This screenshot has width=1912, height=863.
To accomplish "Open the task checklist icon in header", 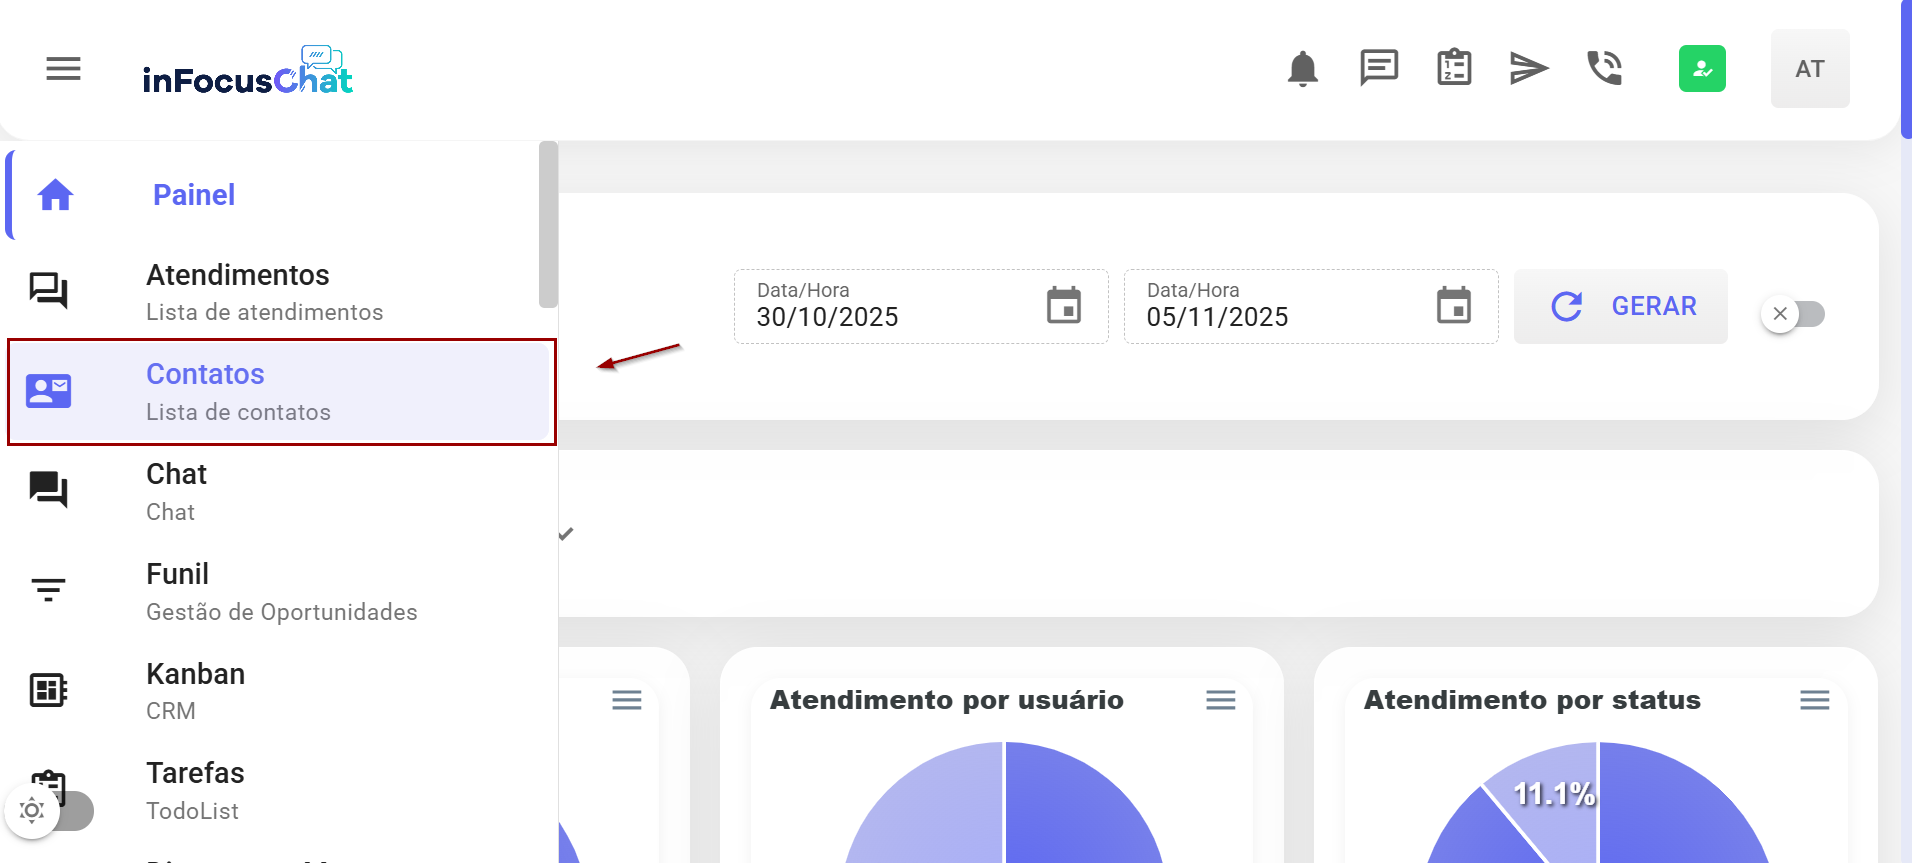I will [1453, 68].
